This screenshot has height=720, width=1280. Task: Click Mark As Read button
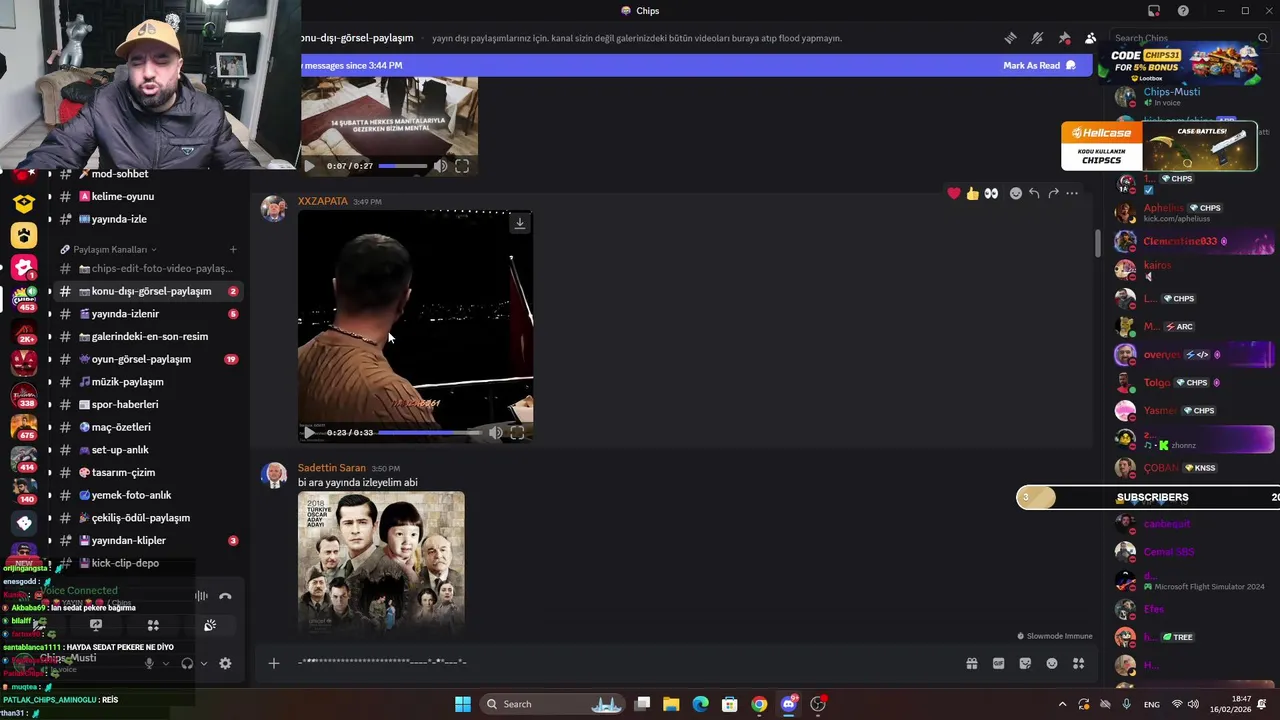pos(1039,65)
